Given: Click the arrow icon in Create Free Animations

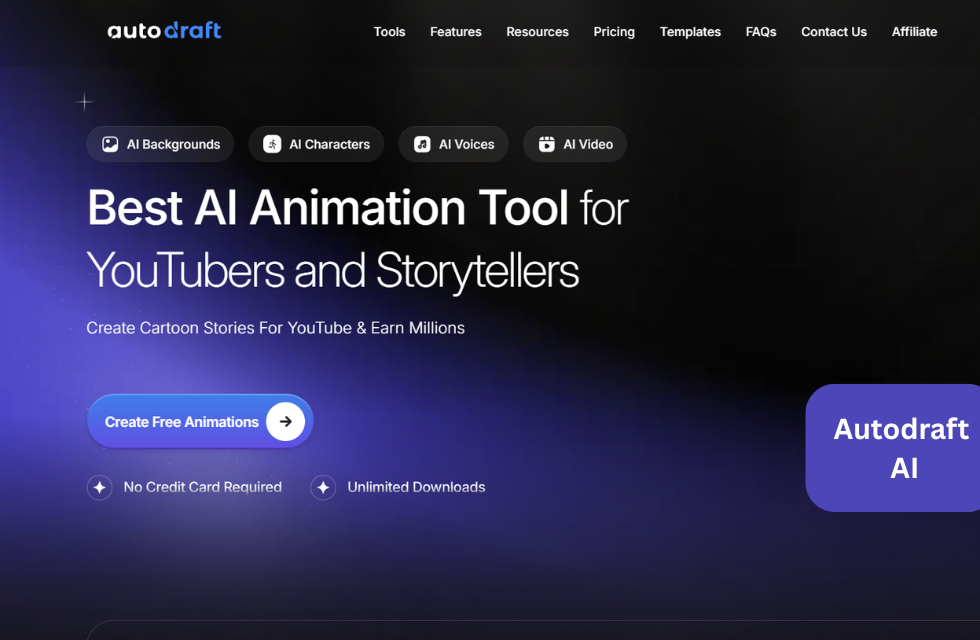Looking at the screenshot, I should tap(285, 421).
